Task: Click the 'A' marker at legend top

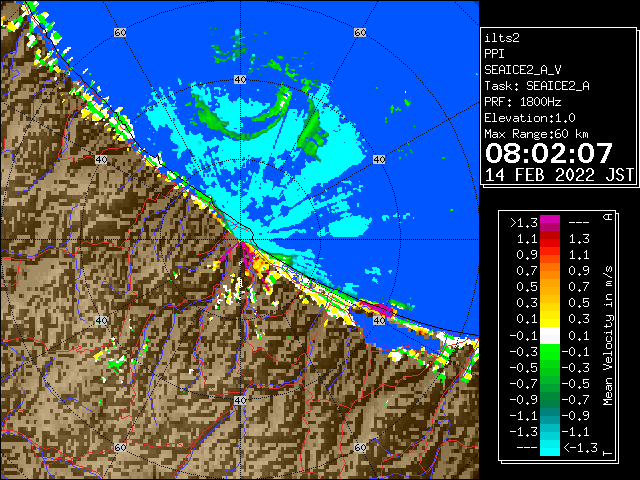Action: [608, 217]
